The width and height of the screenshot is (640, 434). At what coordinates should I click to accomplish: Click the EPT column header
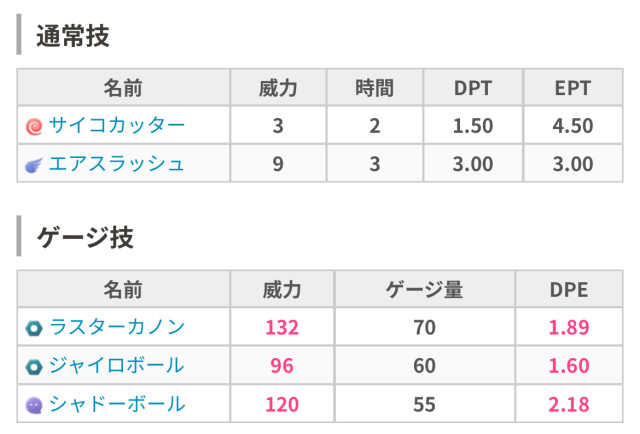(x=573, y=88)
